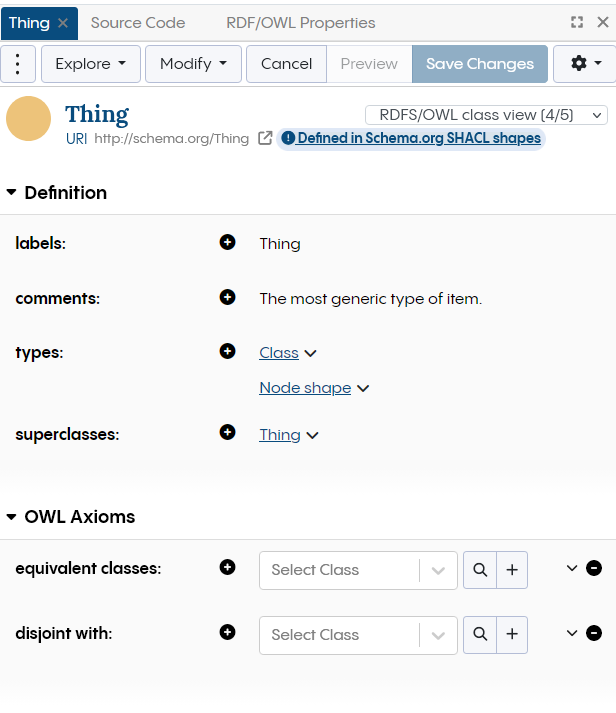Open the Thing URI external link icon
The image size is (616, 713).
265,138
